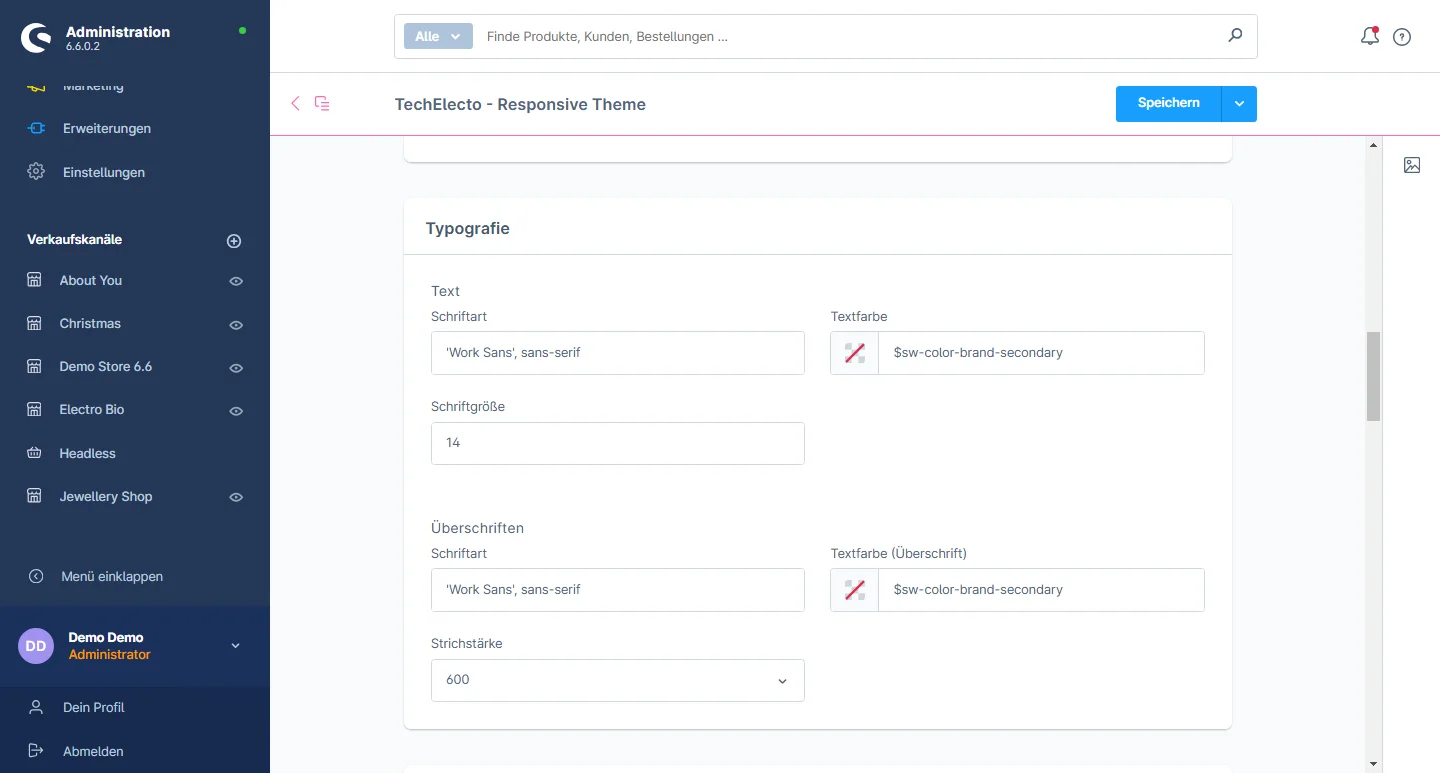Toggle eye icon for Jewellery Shop channel
This screenshot has height=773, width=1440.
236,497
